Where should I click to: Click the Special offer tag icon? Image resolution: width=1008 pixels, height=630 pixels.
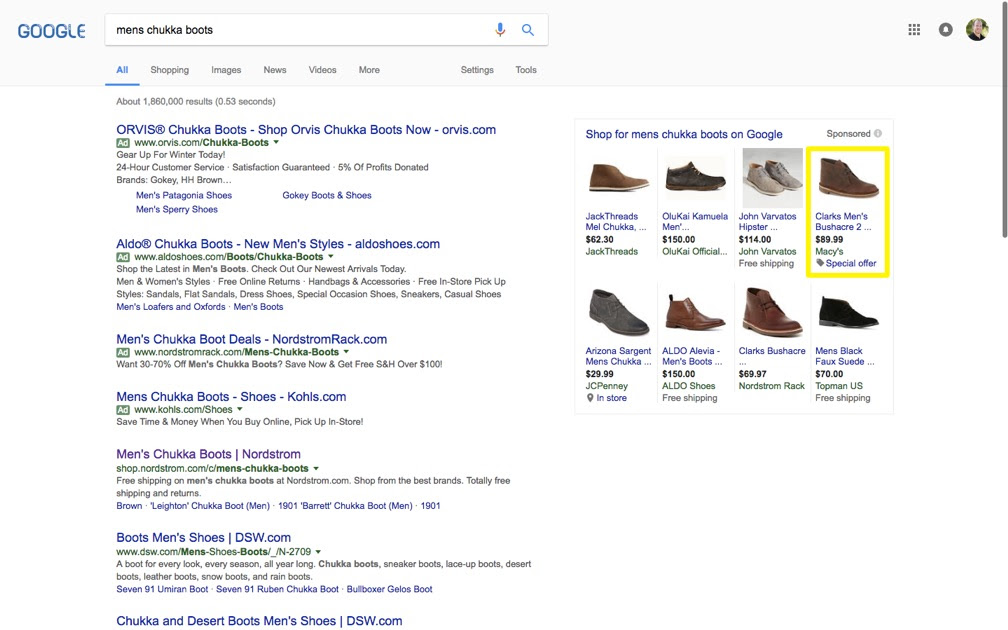(820, 263)
